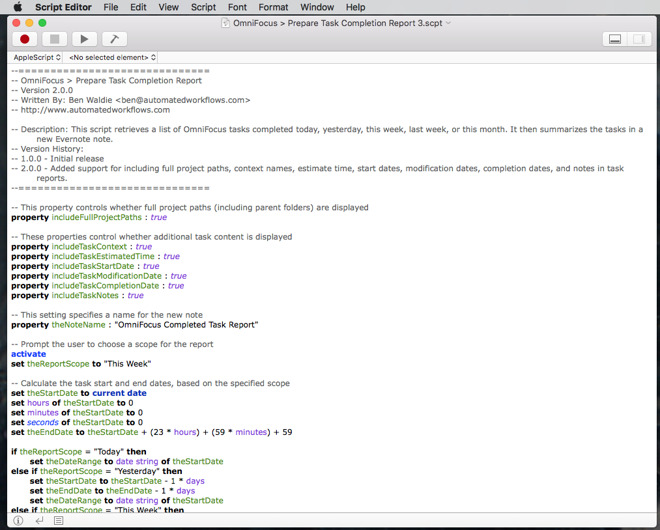Open the Help menu

click(x=356, y=7)
